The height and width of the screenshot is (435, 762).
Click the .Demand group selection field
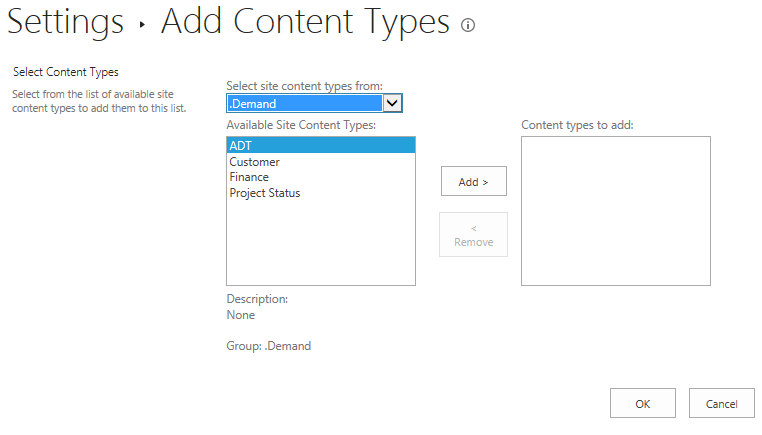coord(304,103)
